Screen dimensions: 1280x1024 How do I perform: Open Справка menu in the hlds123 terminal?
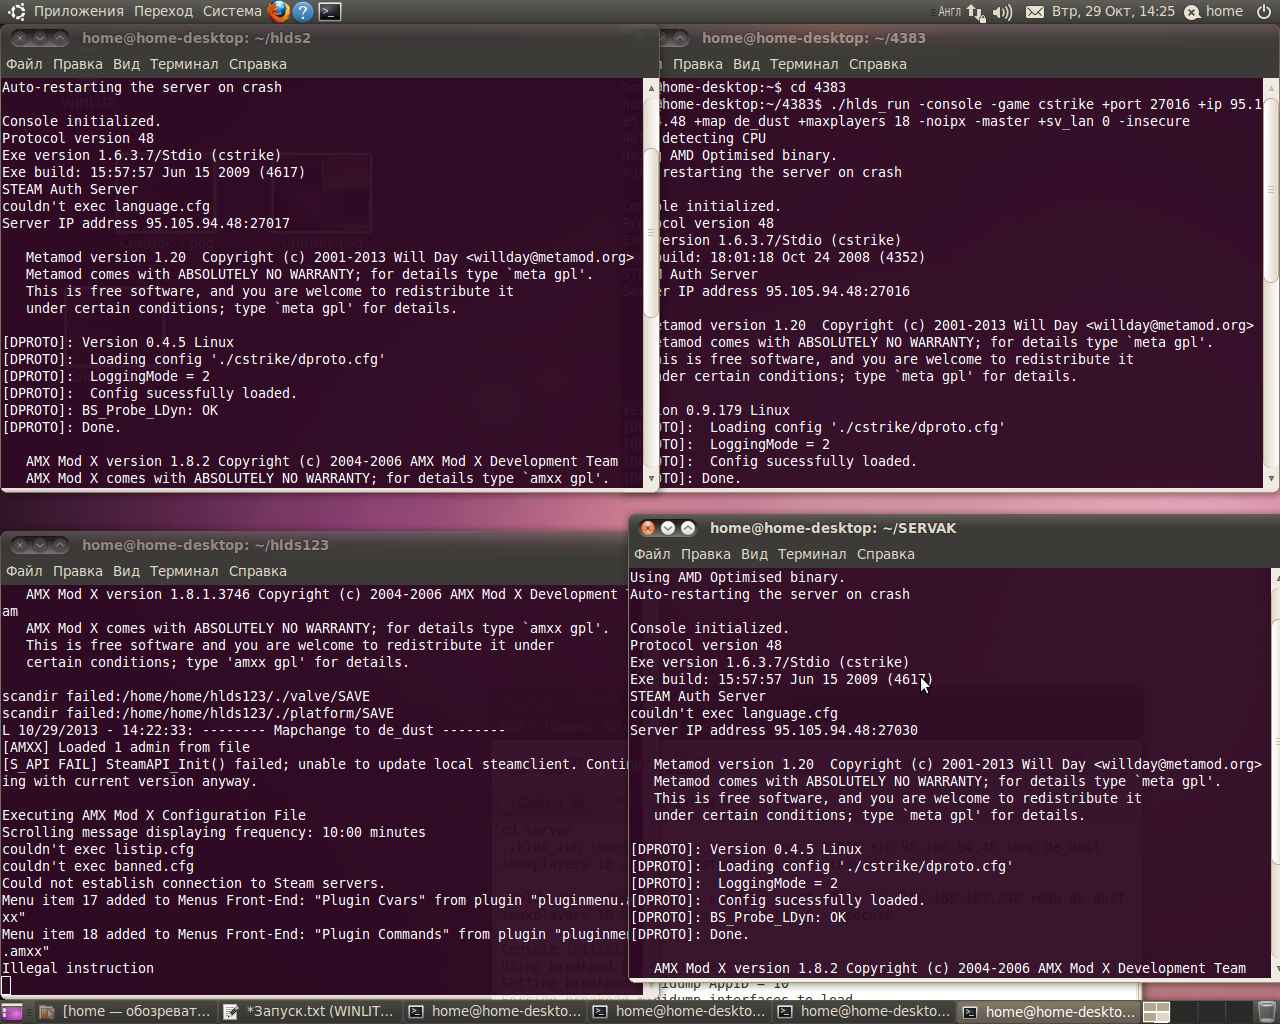coord(258,571)
